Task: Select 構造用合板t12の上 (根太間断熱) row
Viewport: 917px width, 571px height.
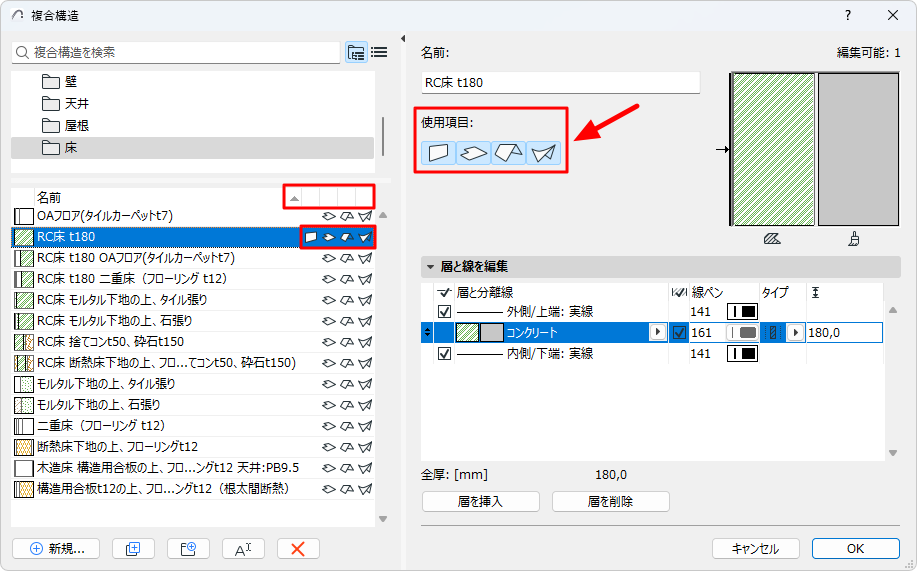Action: (x=192, y=490)
